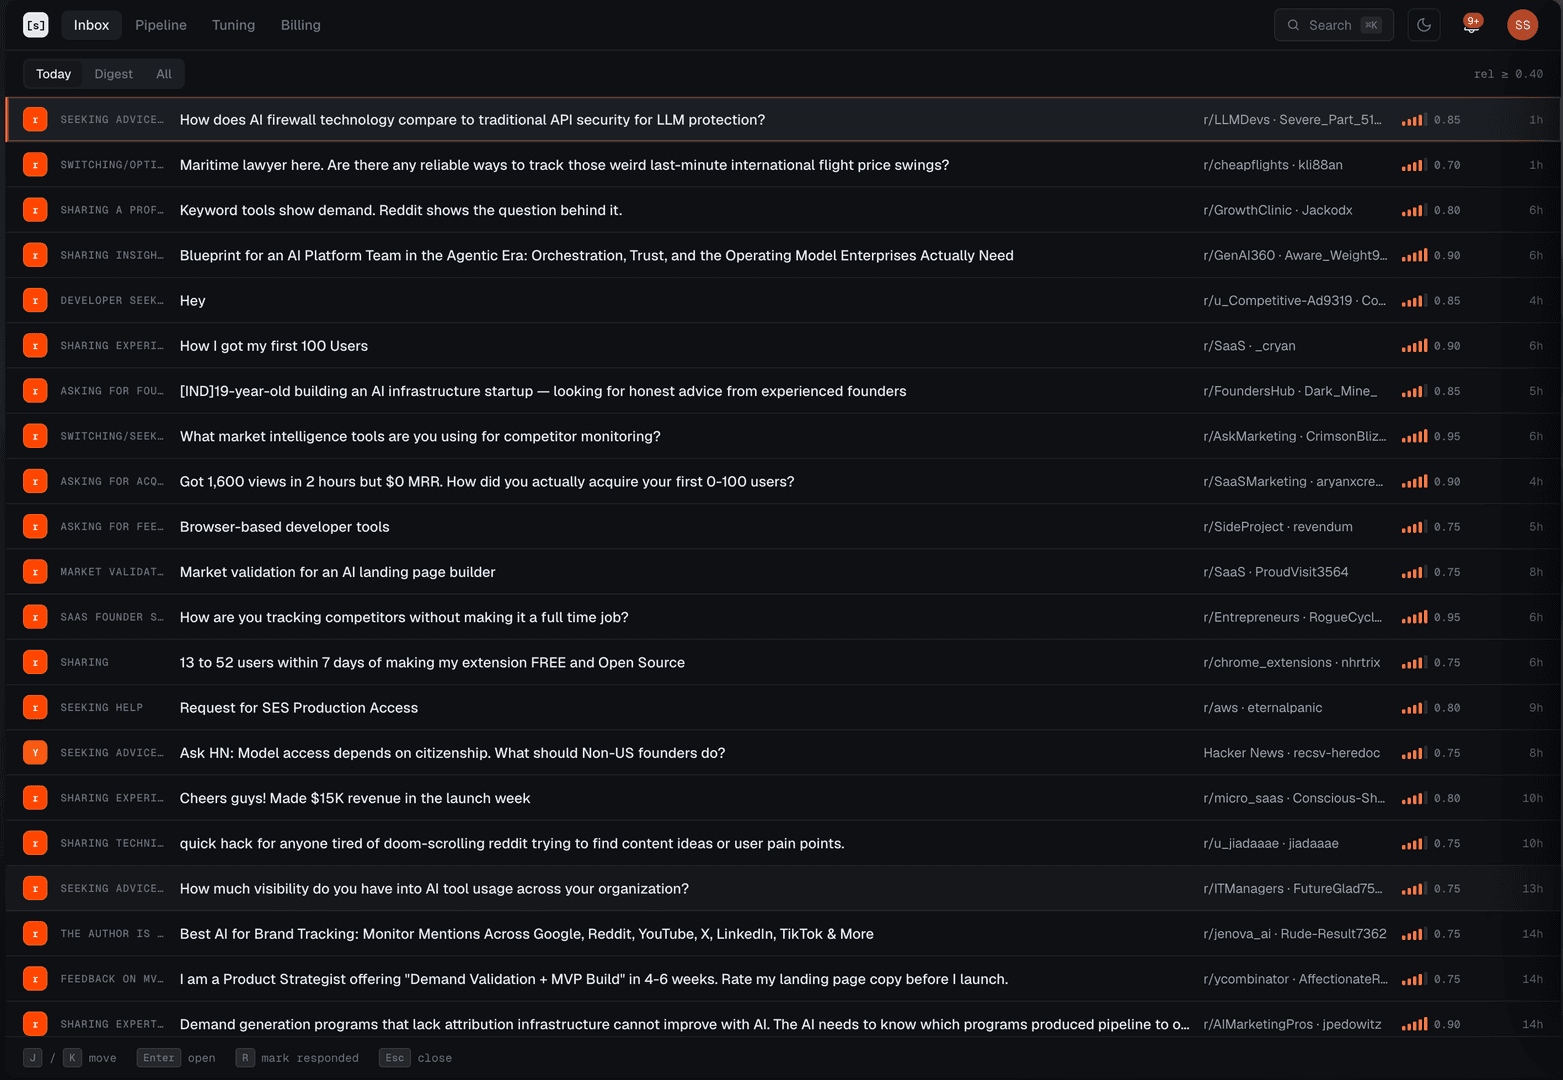Open post about AI firewall technology

point(472,120)
